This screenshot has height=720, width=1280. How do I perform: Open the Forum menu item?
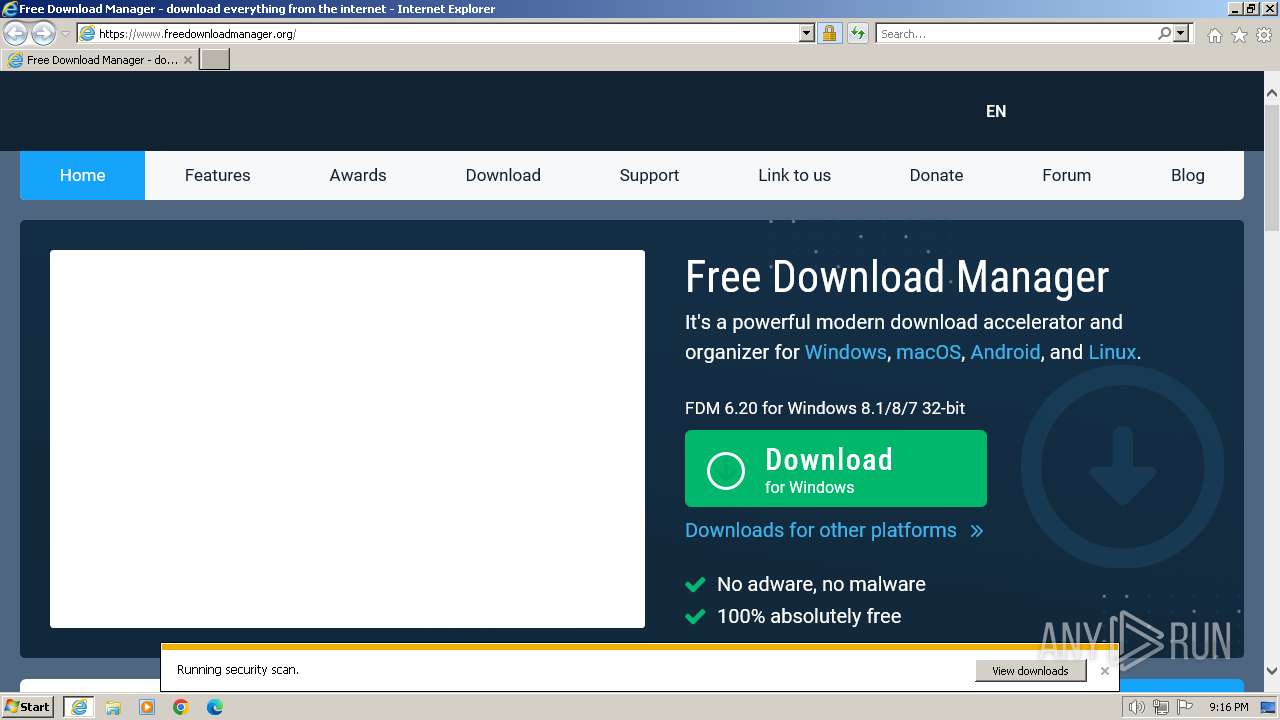[x=1066, y=175]
